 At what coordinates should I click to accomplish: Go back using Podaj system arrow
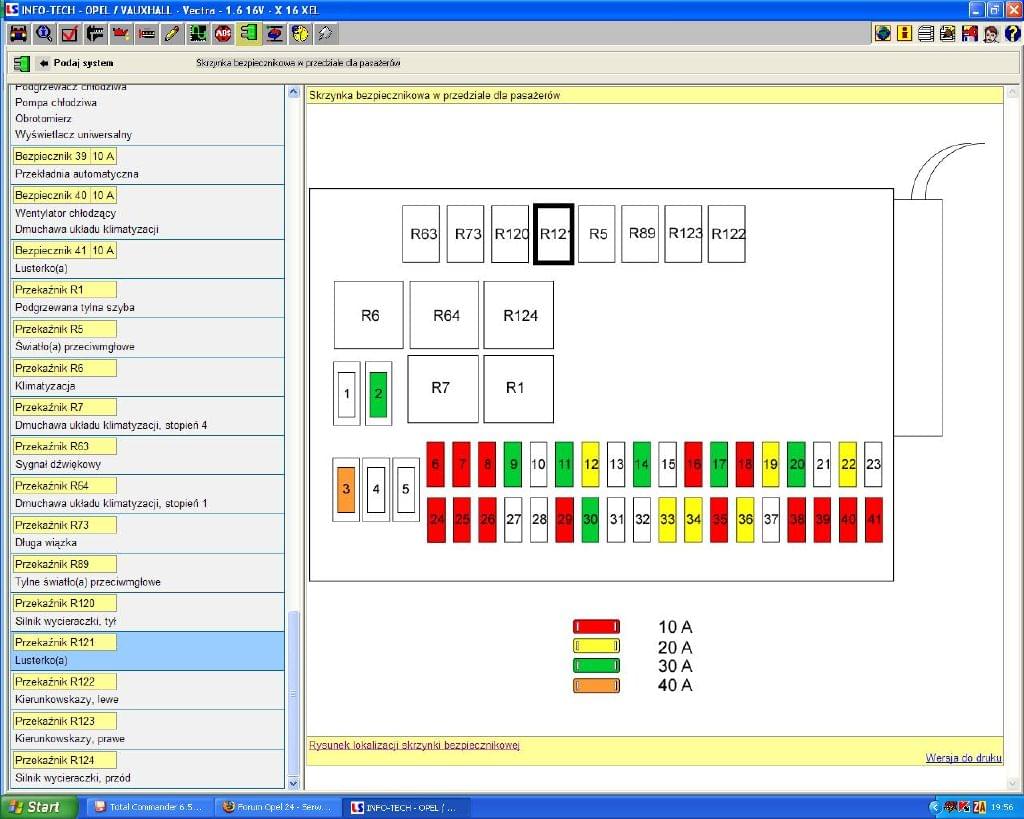(x=76, y=63)
